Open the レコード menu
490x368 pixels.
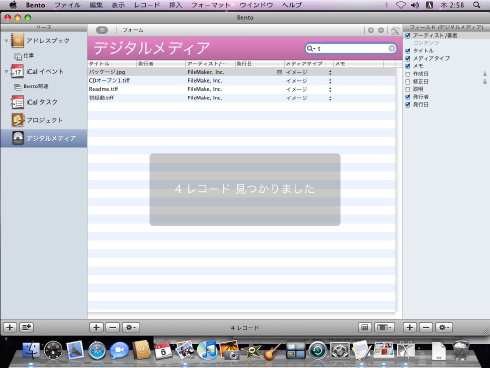coord(147,5)
